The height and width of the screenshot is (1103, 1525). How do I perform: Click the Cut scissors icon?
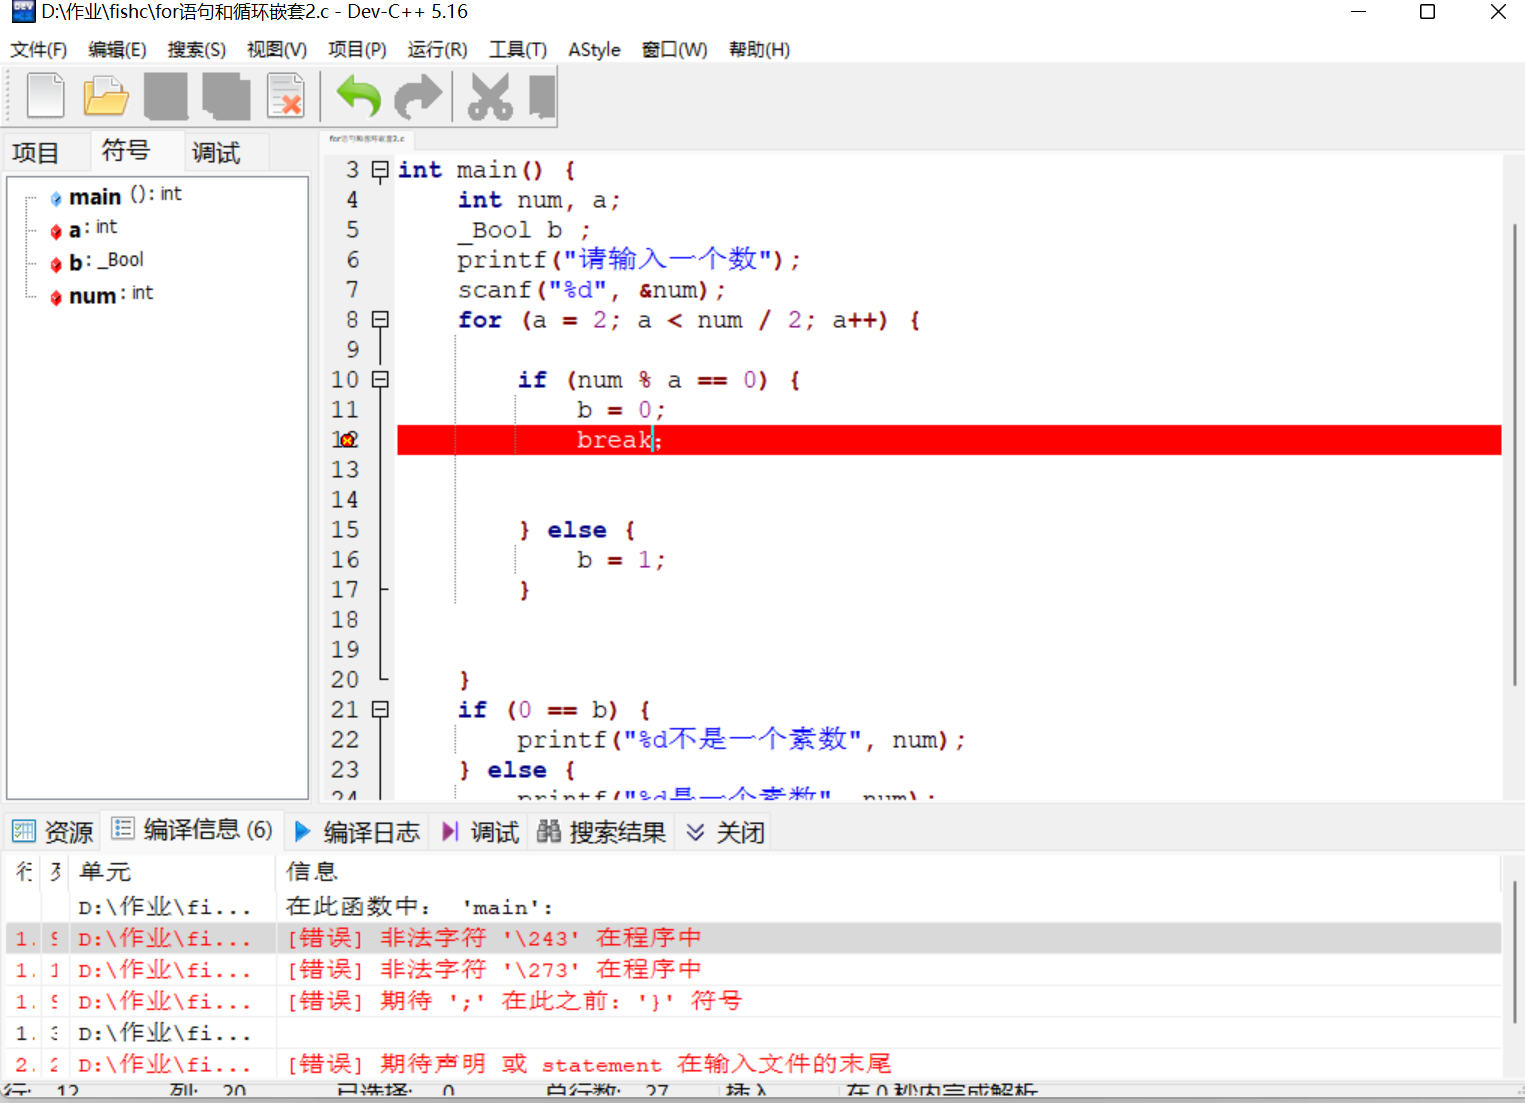click(x=490, y=96)
